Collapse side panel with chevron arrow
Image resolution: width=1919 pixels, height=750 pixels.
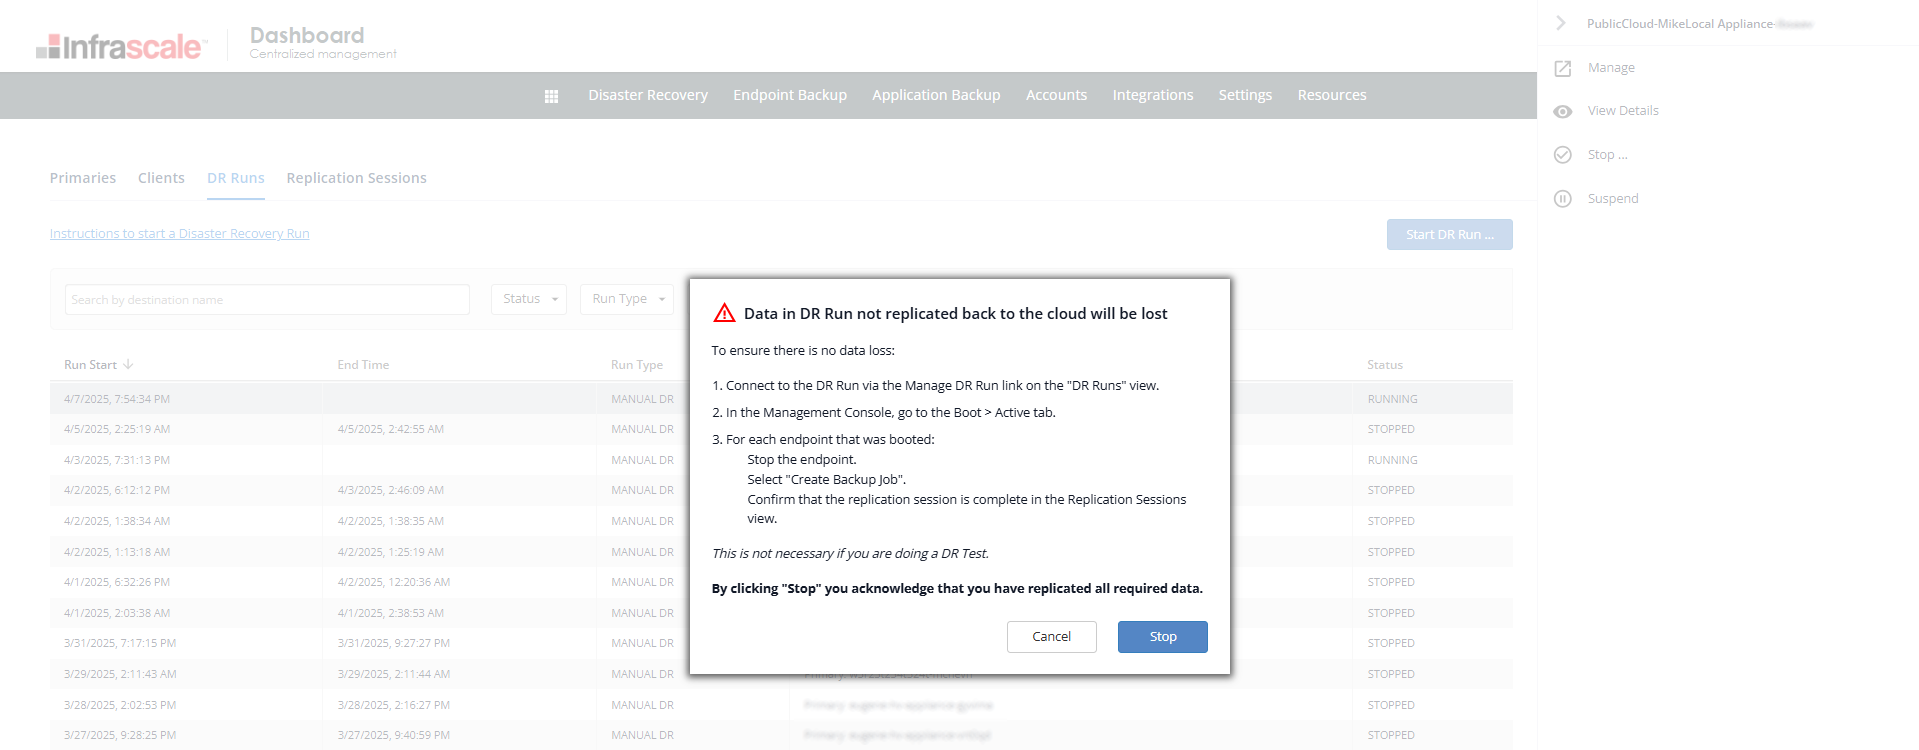[1561, 23]
